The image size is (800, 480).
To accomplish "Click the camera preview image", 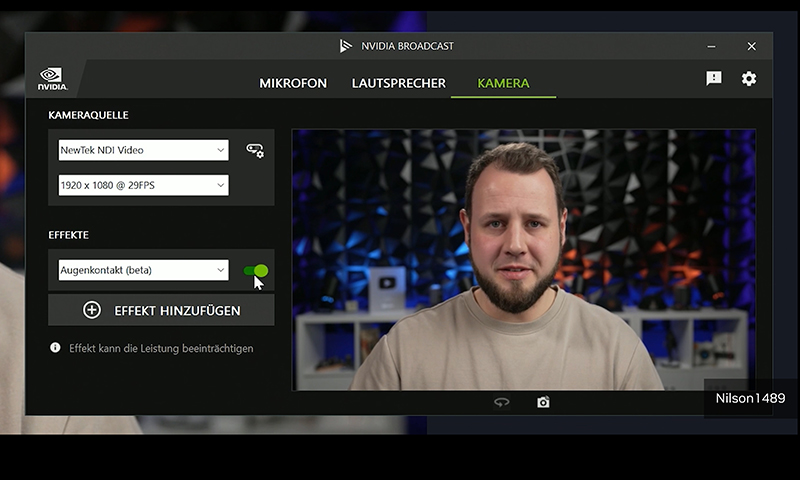I will tap(523, 260).
